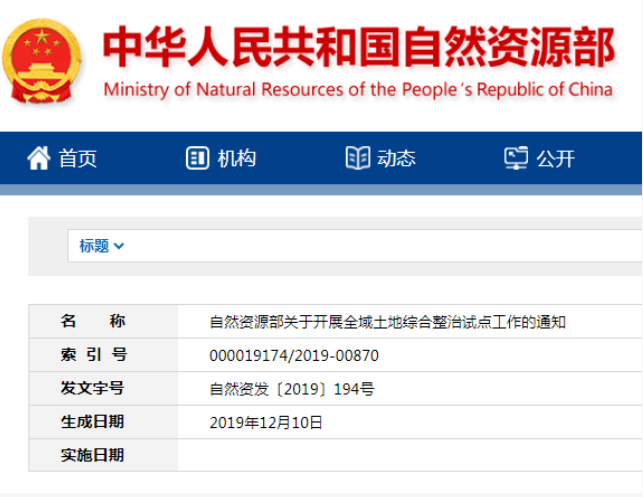Open the 机构 text label
Image resolution: width=643 pixels, height=497 pixels.
tap(237, 158)
